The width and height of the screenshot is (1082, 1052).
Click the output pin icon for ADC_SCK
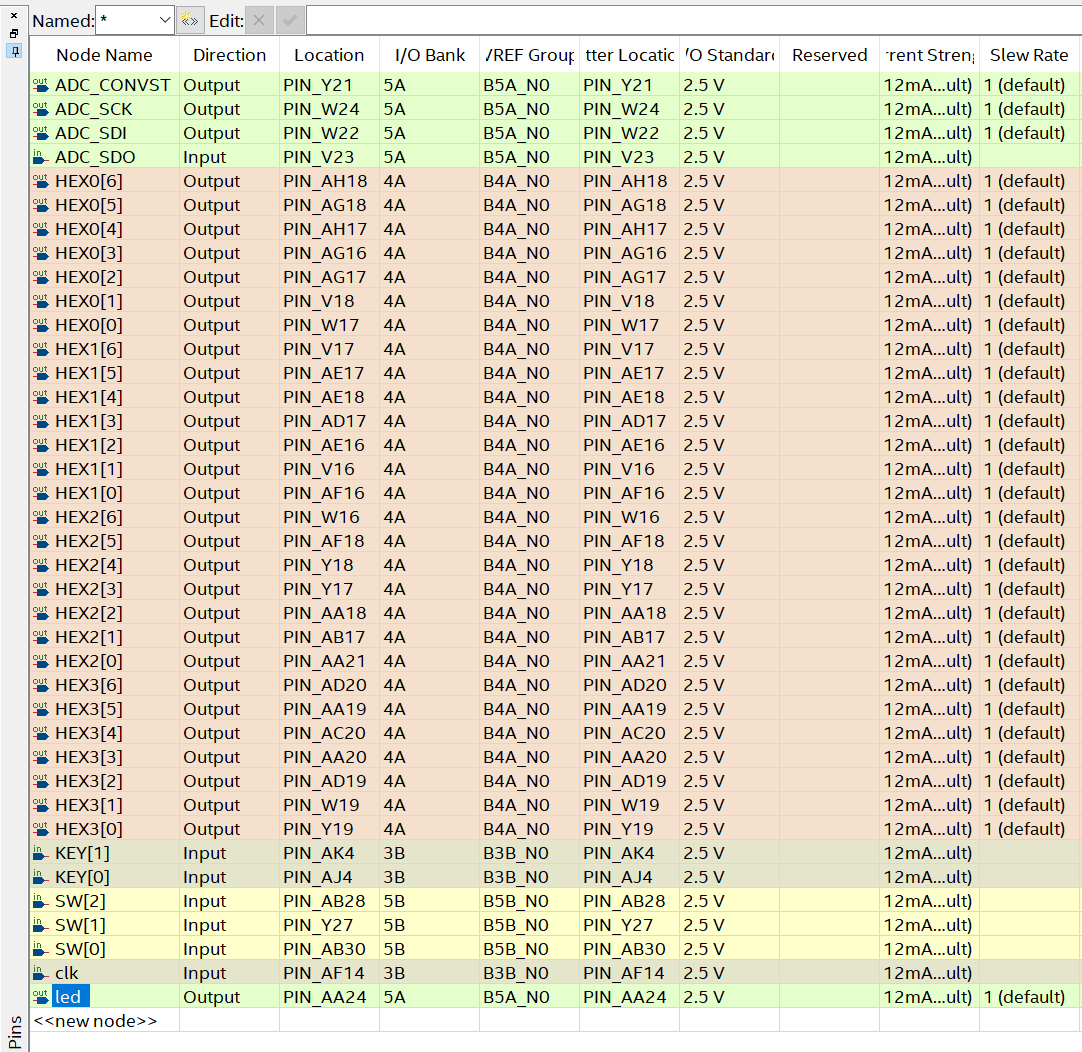[41, 109]
